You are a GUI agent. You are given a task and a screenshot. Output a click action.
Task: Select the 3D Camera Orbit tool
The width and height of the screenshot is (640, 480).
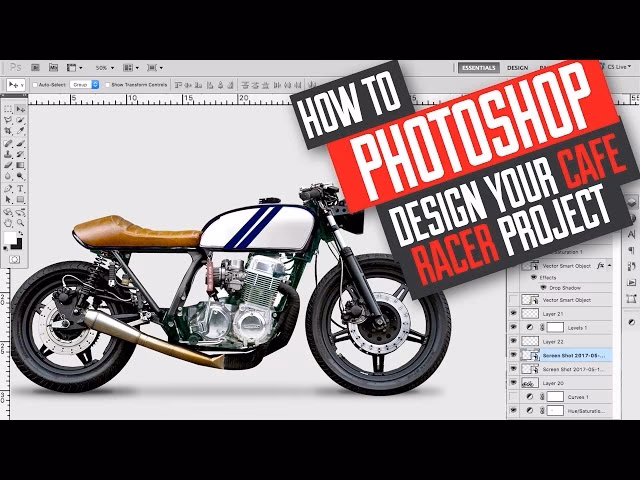[20, 212]
